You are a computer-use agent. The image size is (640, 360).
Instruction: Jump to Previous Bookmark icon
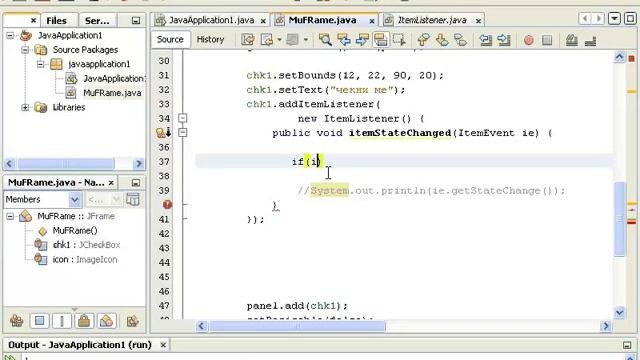[423, 40]
